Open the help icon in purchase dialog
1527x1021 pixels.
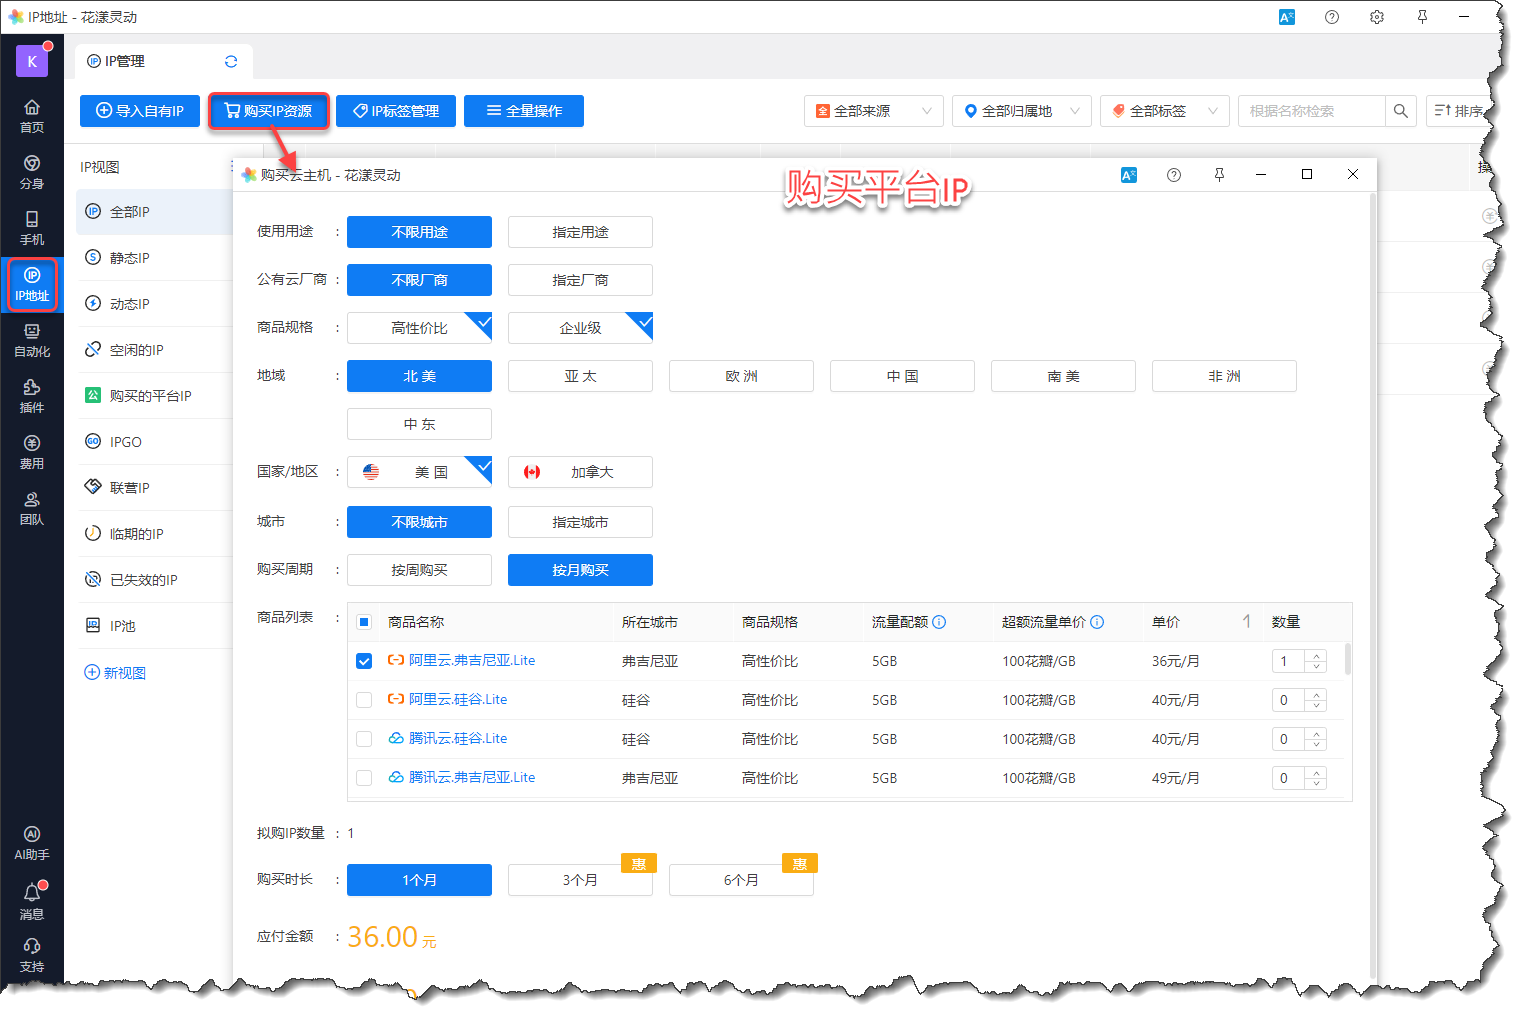pyautogui.click(x=1174, y=175)
